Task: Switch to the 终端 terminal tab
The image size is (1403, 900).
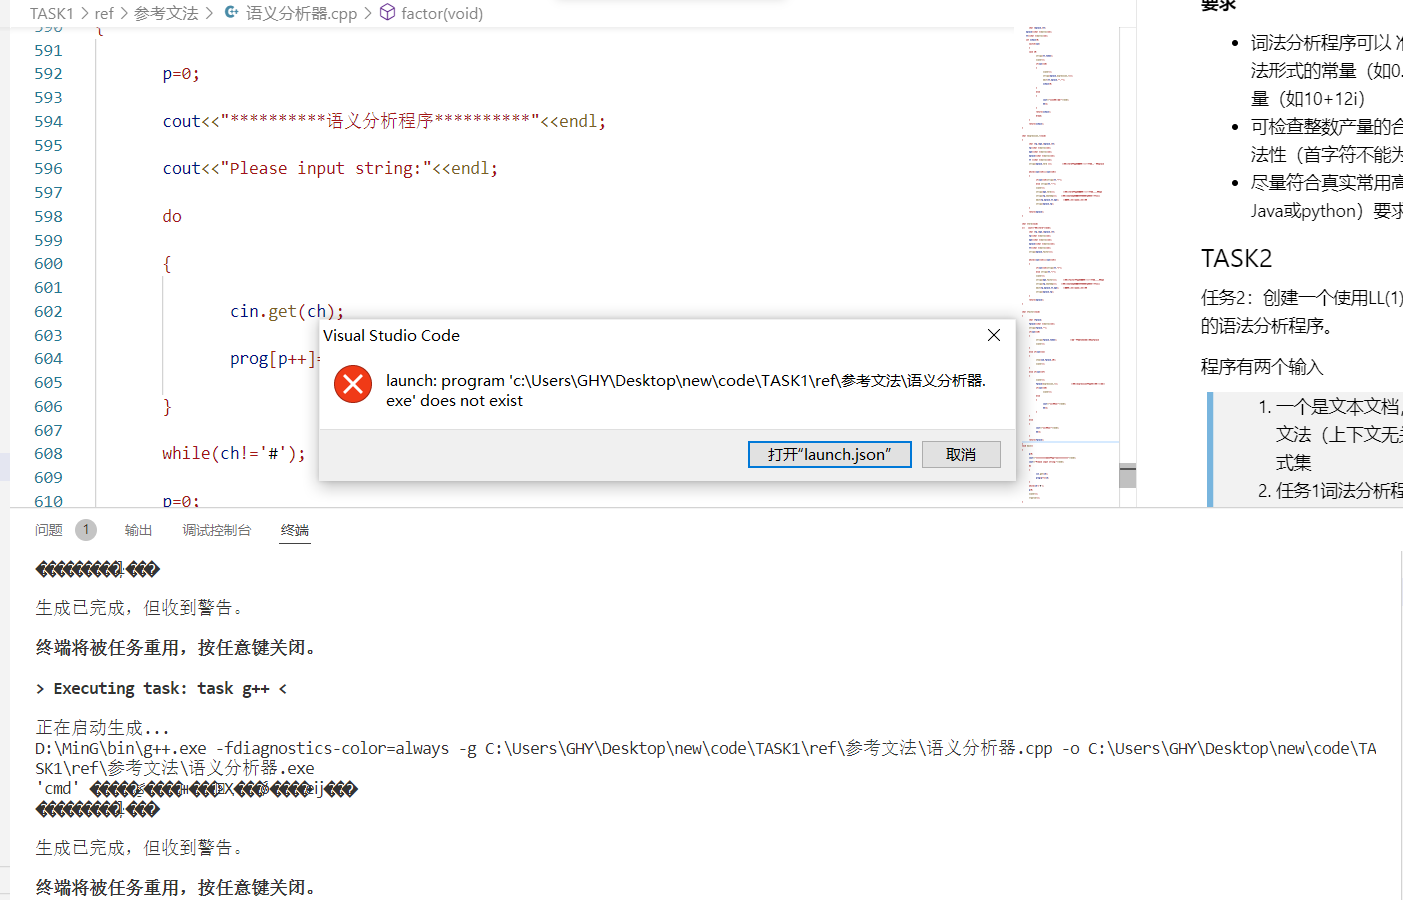Action: (295, 530)
